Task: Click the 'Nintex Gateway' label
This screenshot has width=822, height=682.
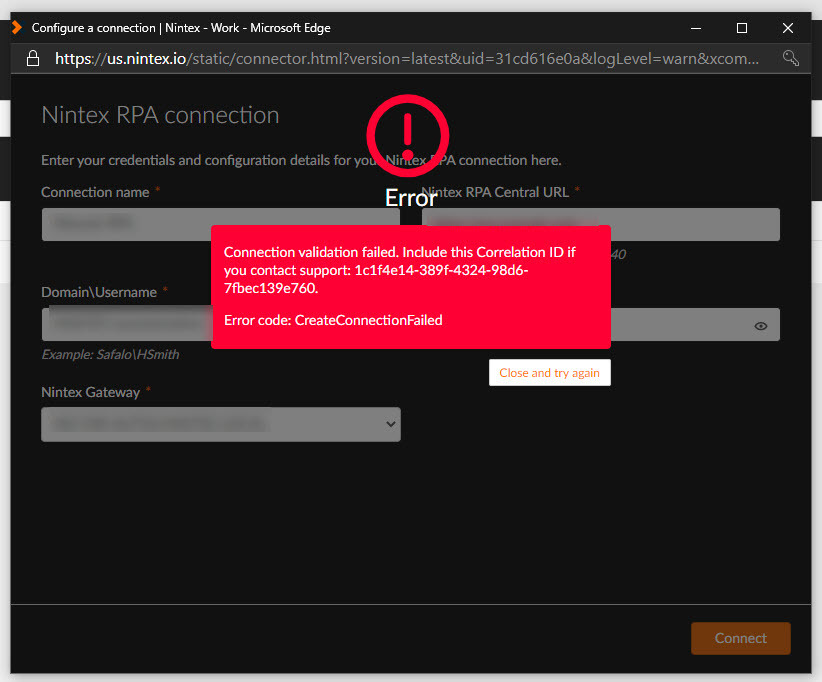Action: click(x=91, y=392)
